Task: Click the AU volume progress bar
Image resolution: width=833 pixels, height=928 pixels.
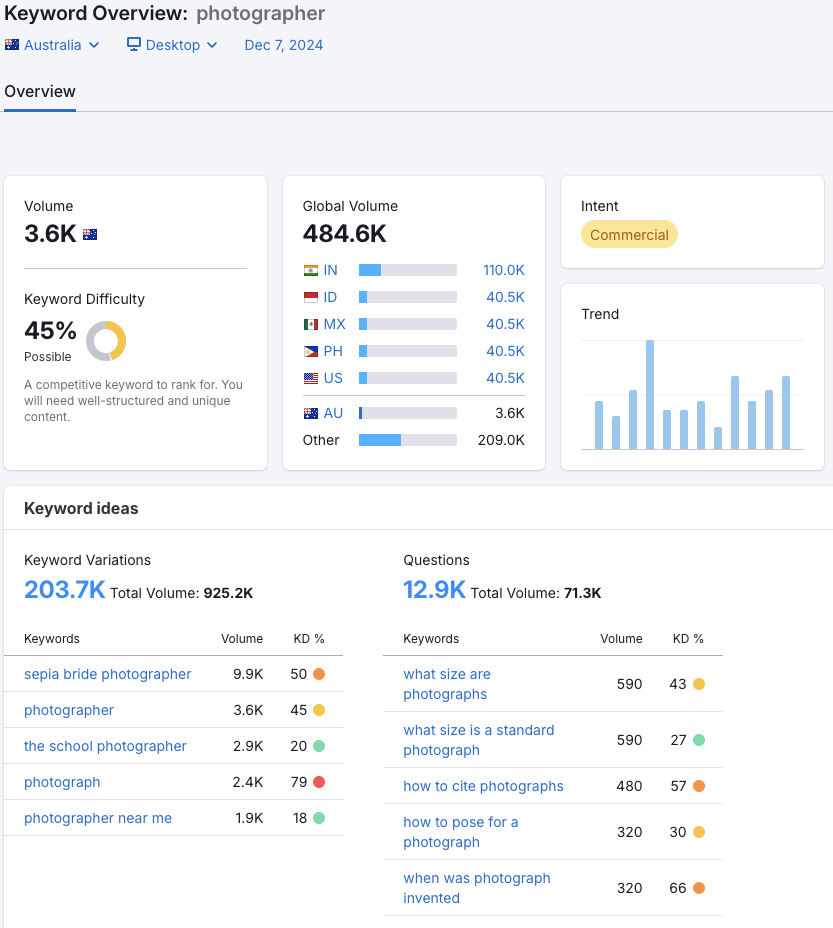Action: [408, 413]
